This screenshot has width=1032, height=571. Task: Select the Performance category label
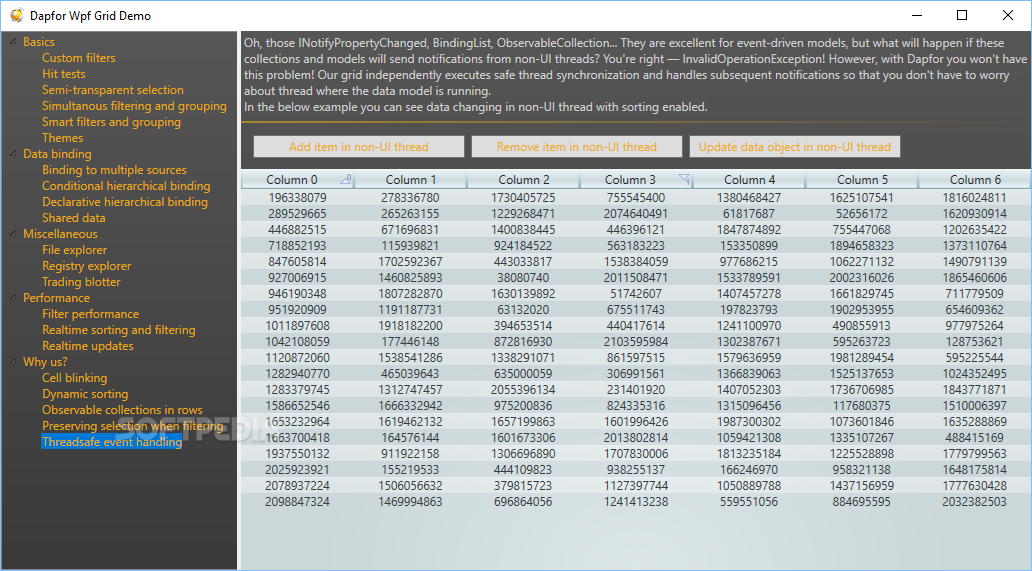pos(56,297)
